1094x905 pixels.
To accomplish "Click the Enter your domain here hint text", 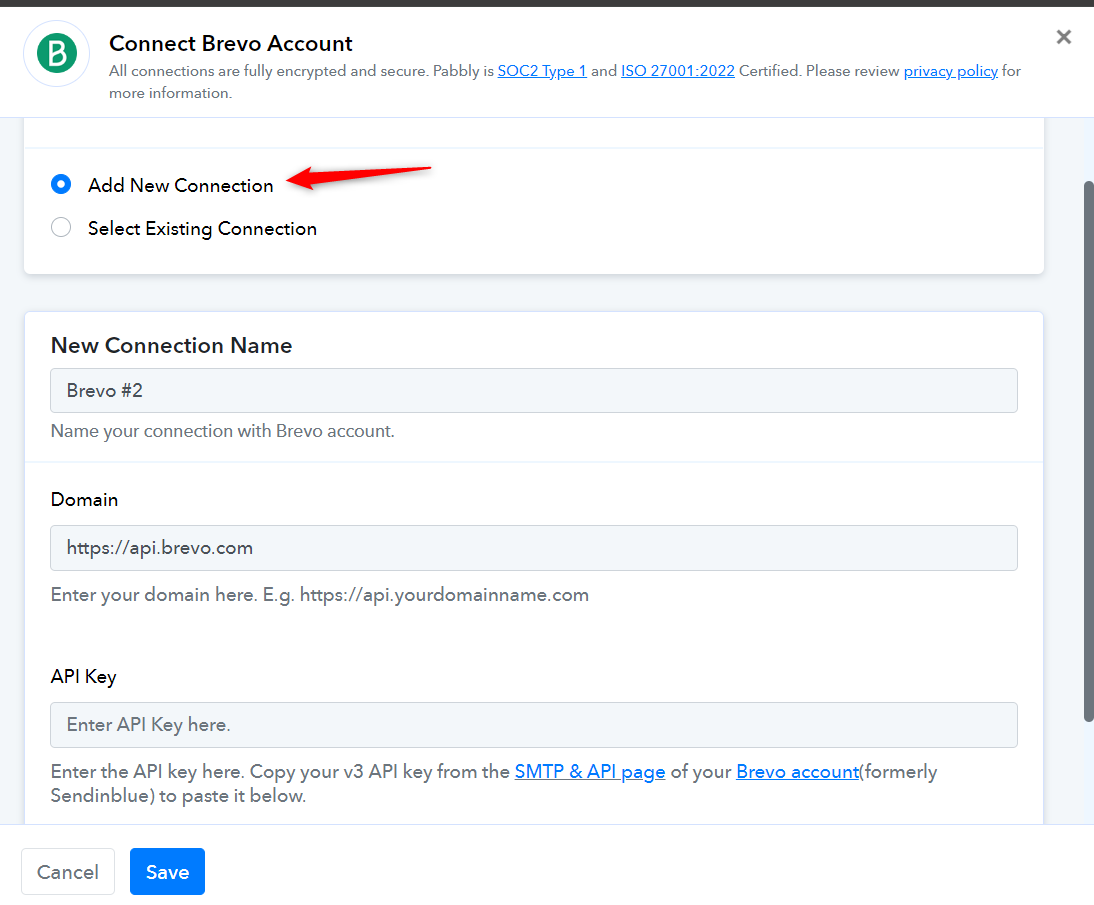I will coord(320,595).
